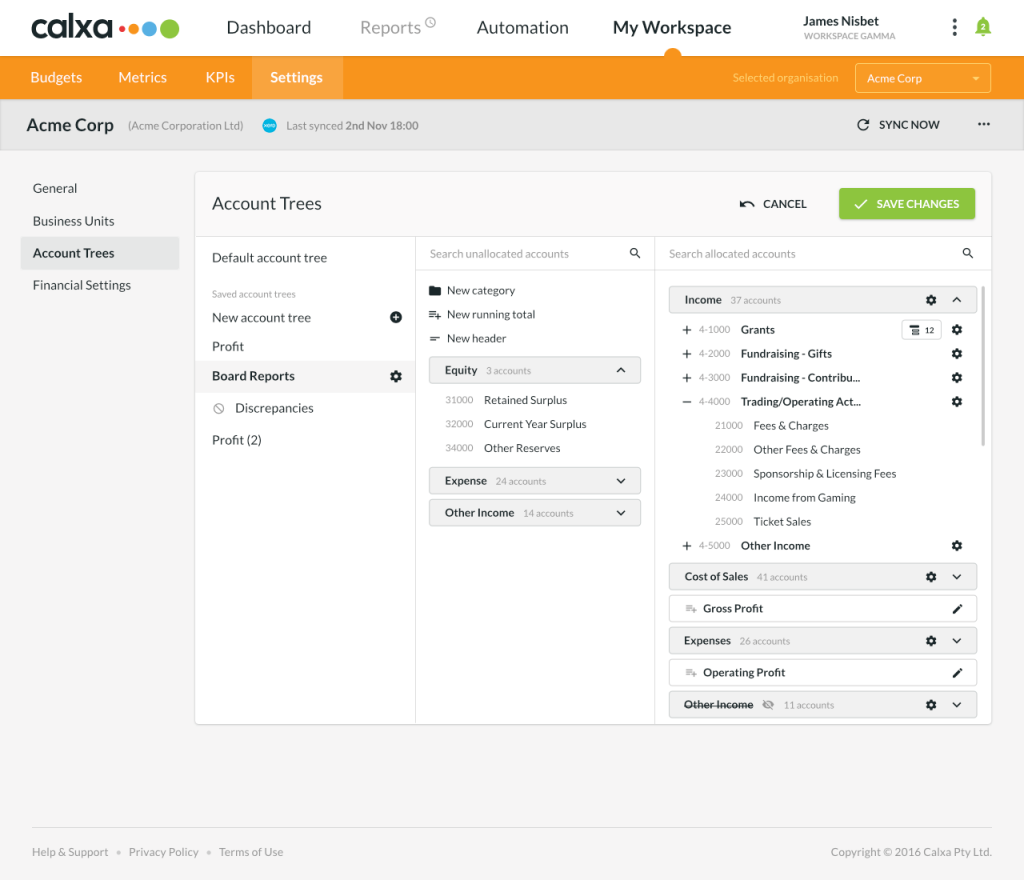Open gear settings for 4-5000 Other Income
1024x880 pixels.
[x=957, y=546]
